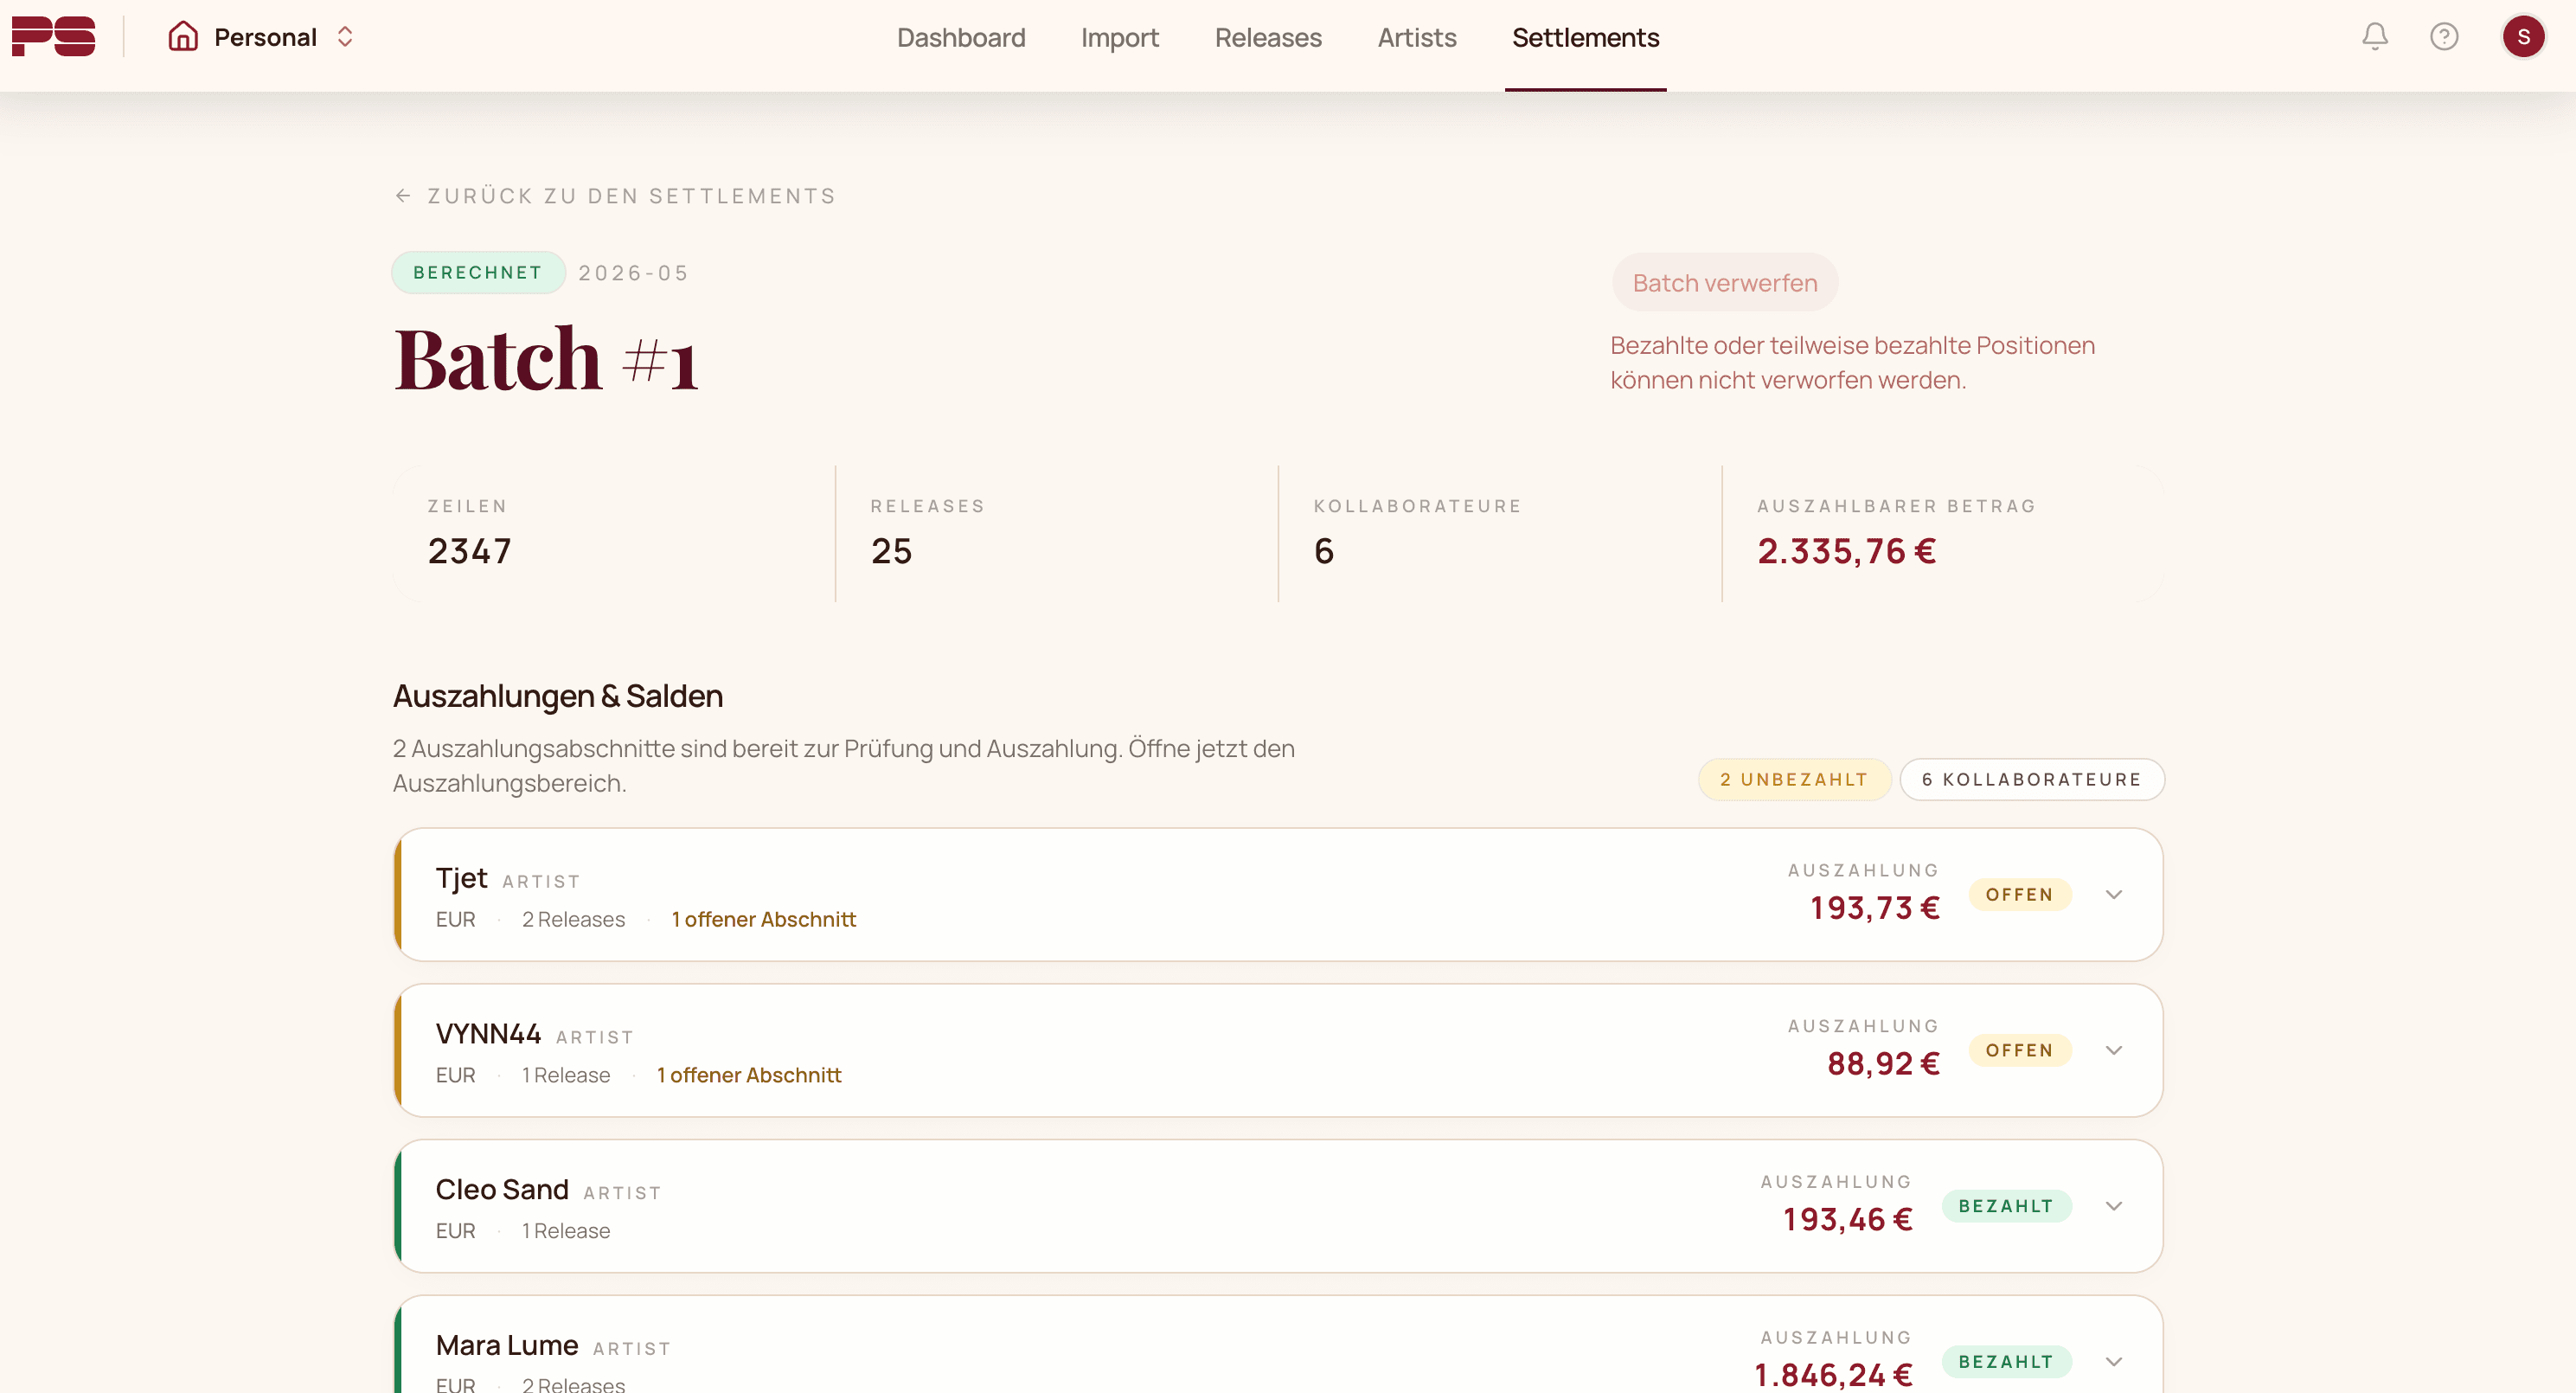This screenshot has width=2576, height=1393.
Task: Open the Import tab
Action: pos(1119,38)
